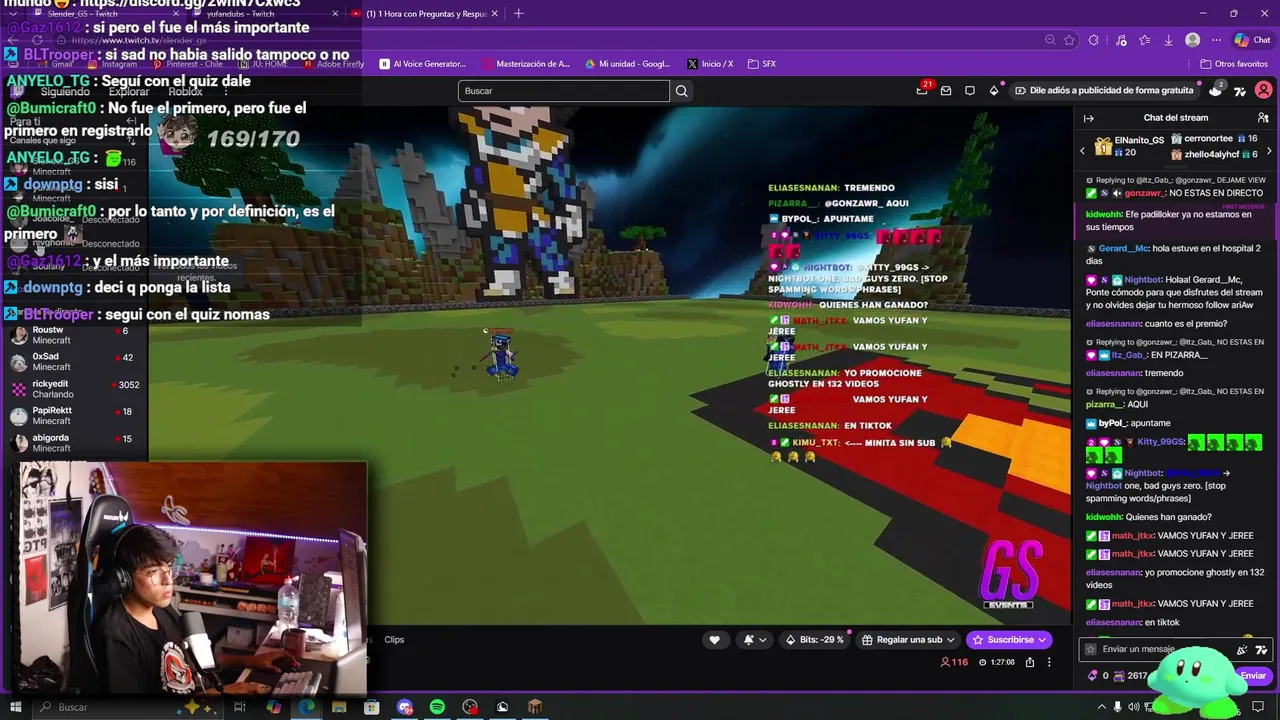This screenshot has height=720, width=1280.
Task: Click the Twitch Buscar search field
Action: (564, 91)
